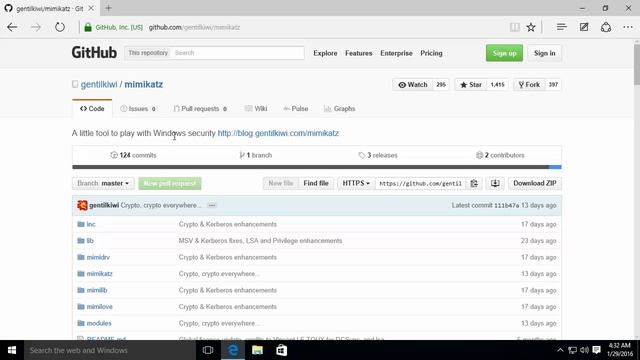Make a web note pen icon
Screen dimensions: 640x360
click(x=584, y=27)
